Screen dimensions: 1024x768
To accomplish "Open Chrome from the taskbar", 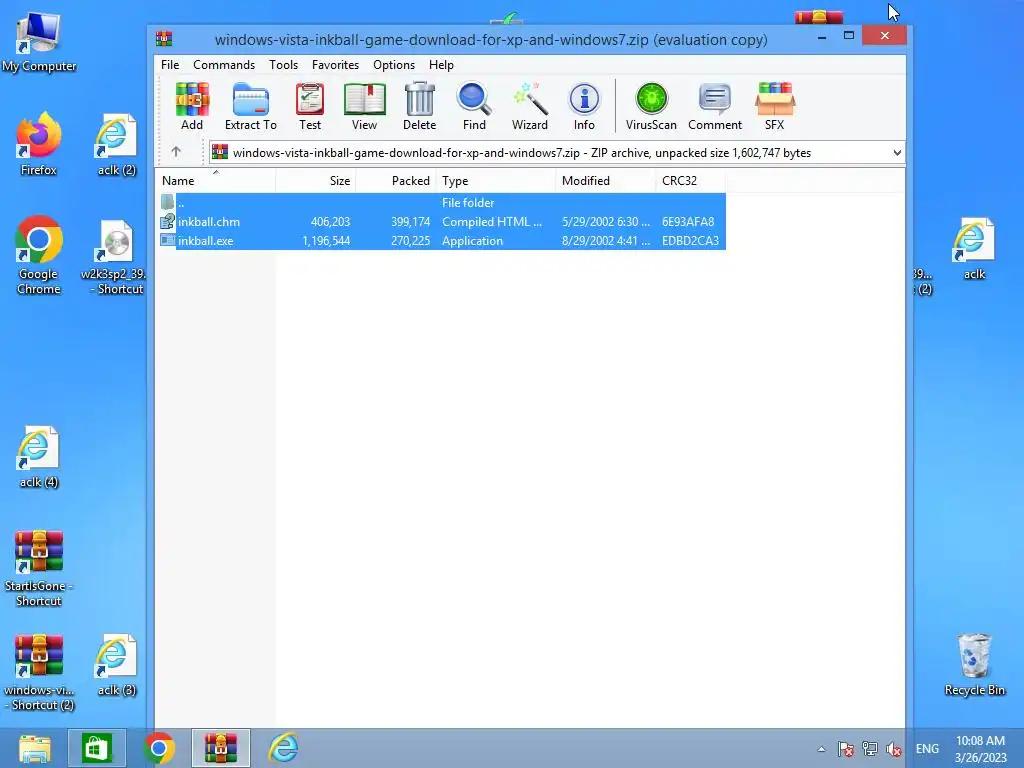I will [x=159, y=748].
